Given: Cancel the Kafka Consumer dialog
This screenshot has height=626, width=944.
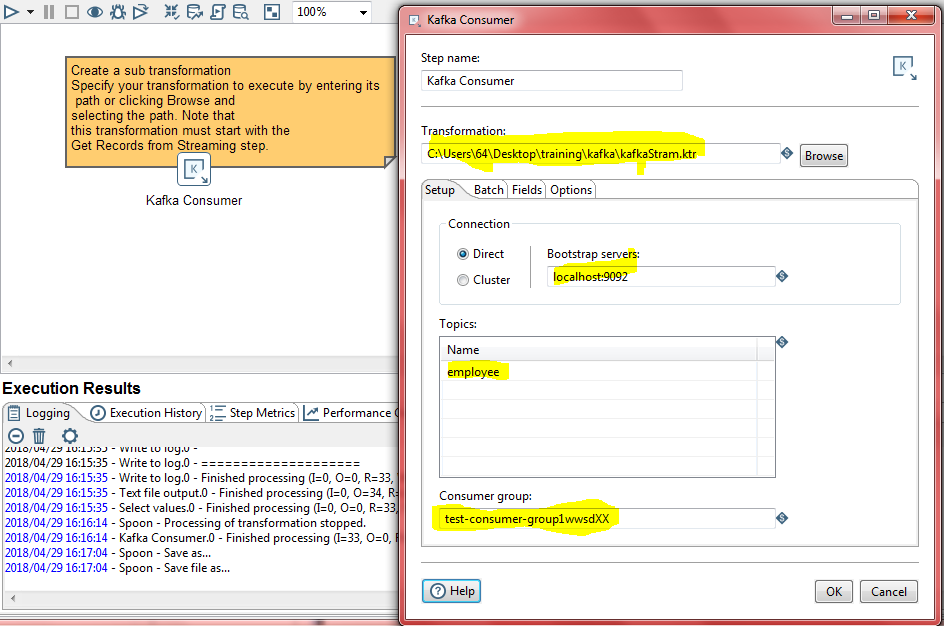Looking at the screenshot, I should coord(889,592).
